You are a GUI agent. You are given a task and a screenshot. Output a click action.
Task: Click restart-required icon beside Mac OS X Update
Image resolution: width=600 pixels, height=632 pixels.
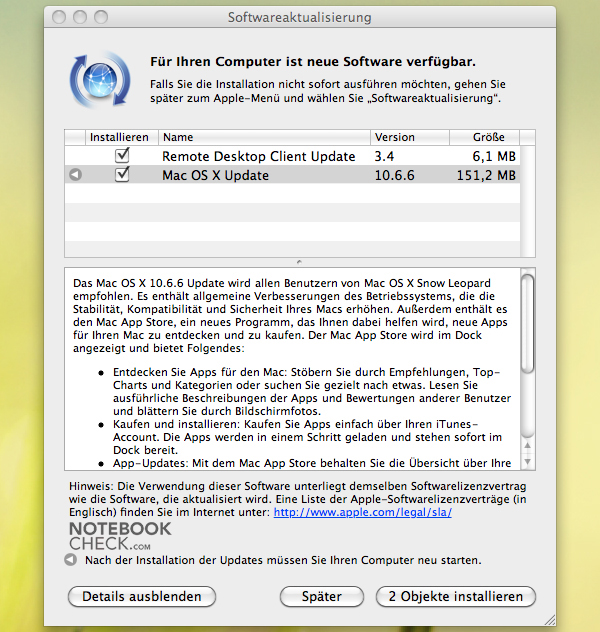coord(75,175)
